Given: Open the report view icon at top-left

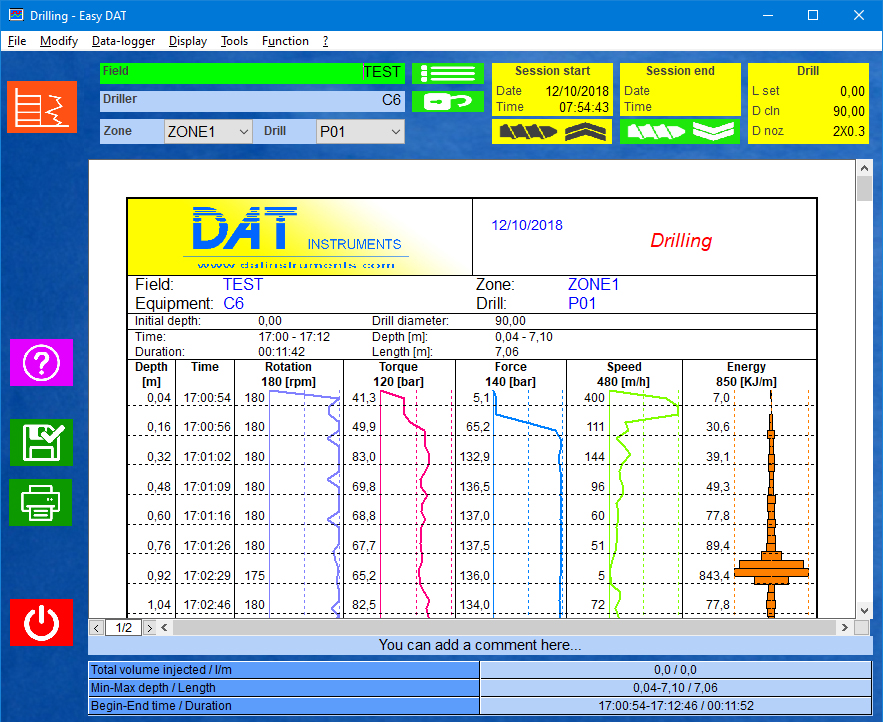Looking at the screenshot, I should [x=41, y=107].
